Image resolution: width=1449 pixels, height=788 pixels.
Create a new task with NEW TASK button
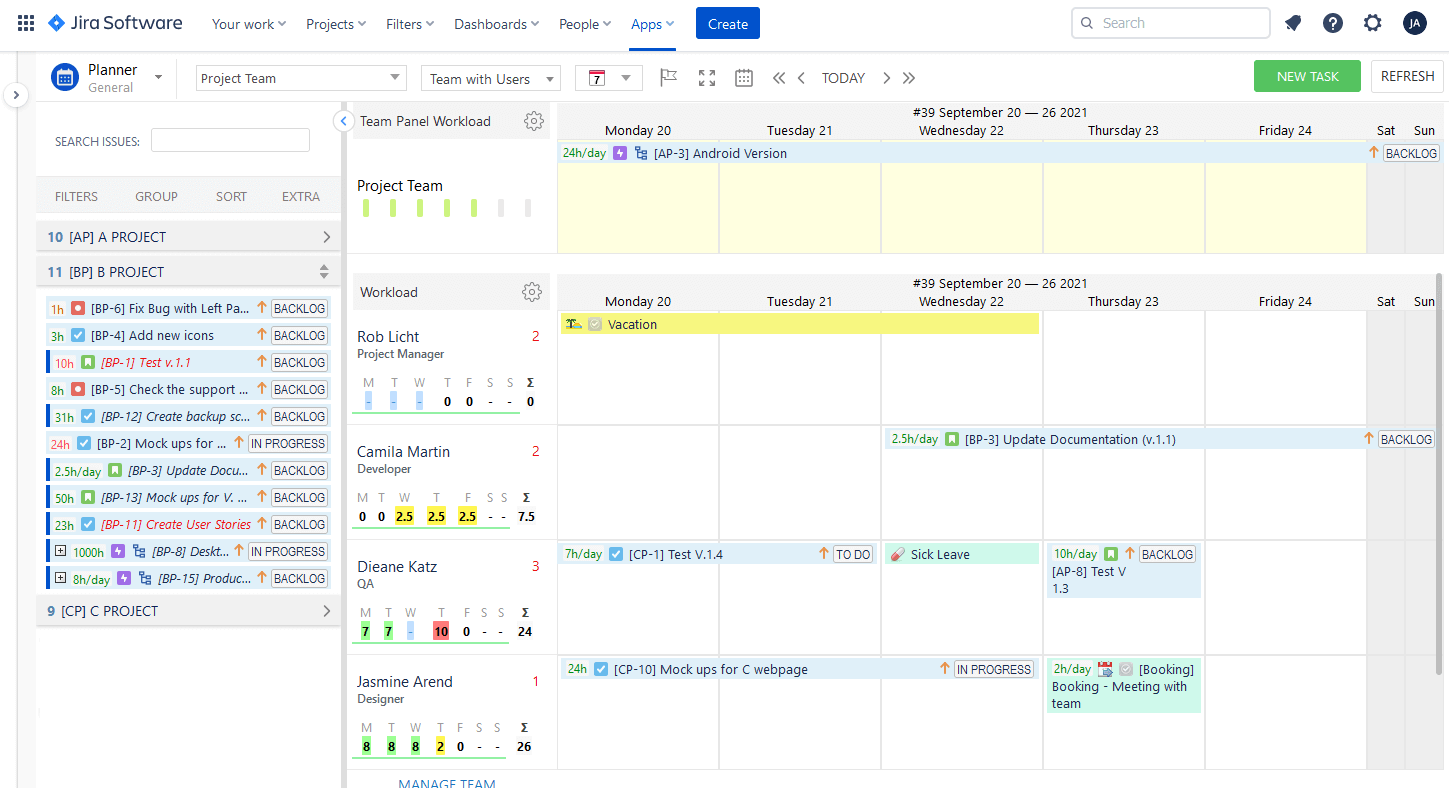(x=1307, y=75)
